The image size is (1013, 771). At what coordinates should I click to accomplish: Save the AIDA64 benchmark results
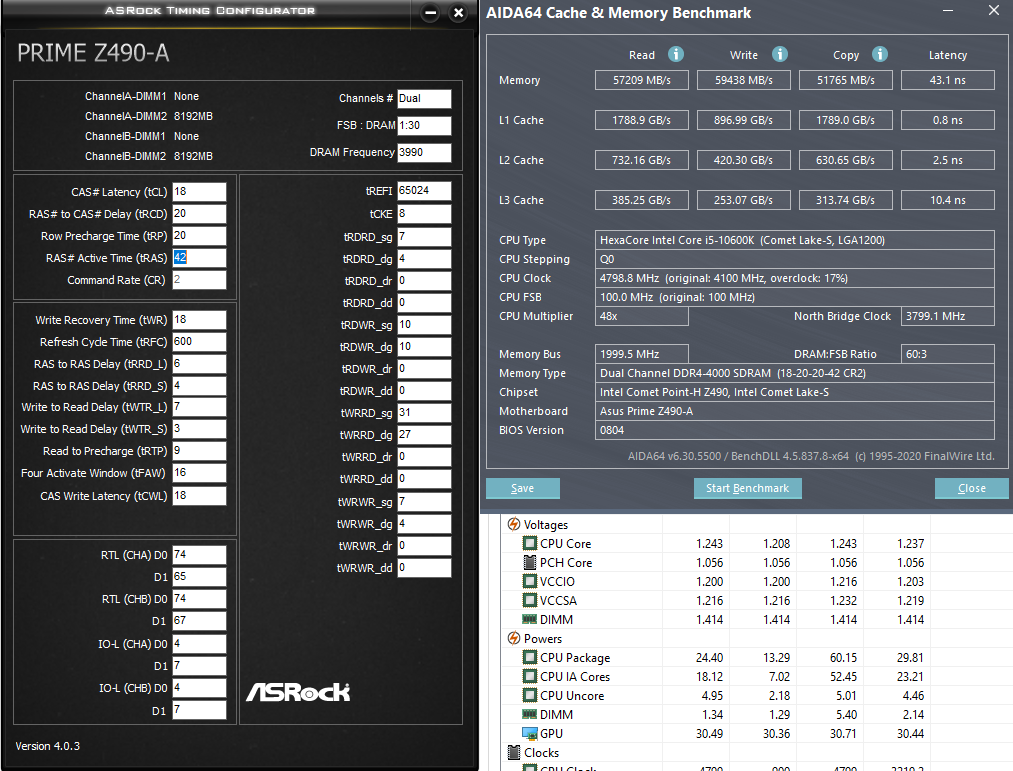coord(523,489)
